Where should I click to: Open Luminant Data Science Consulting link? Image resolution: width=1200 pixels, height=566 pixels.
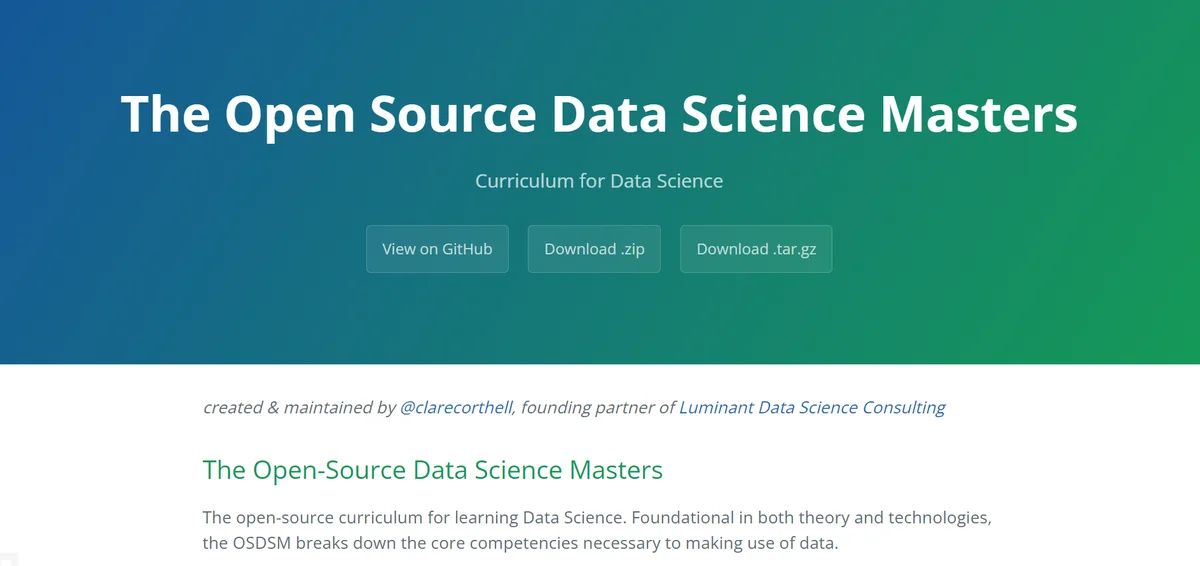point(812,407)
